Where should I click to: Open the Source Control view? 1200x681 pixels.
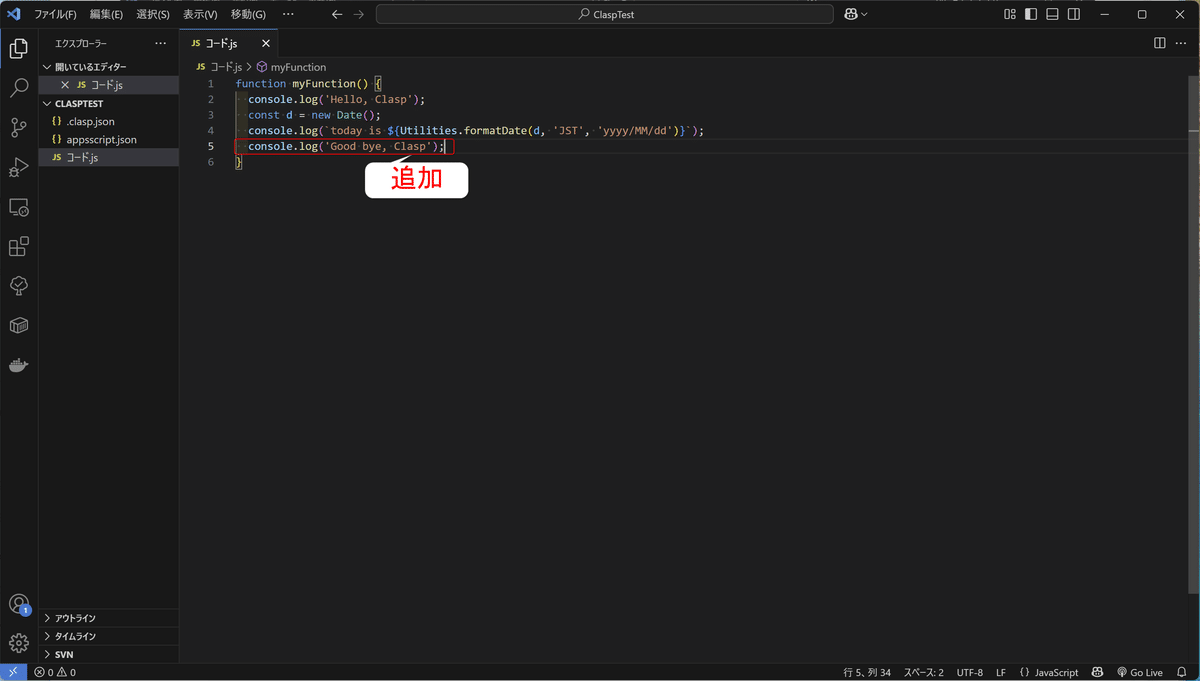[18, 127]
